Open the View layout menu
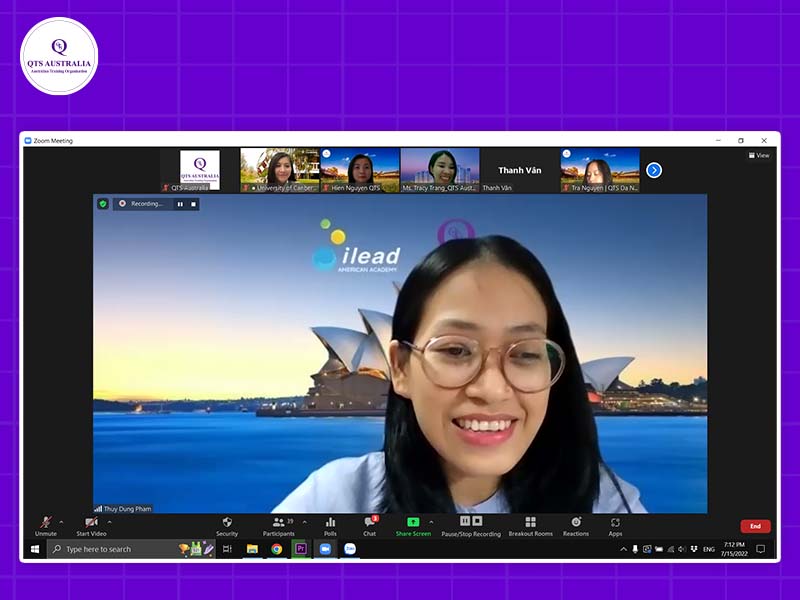 point(759,155)
